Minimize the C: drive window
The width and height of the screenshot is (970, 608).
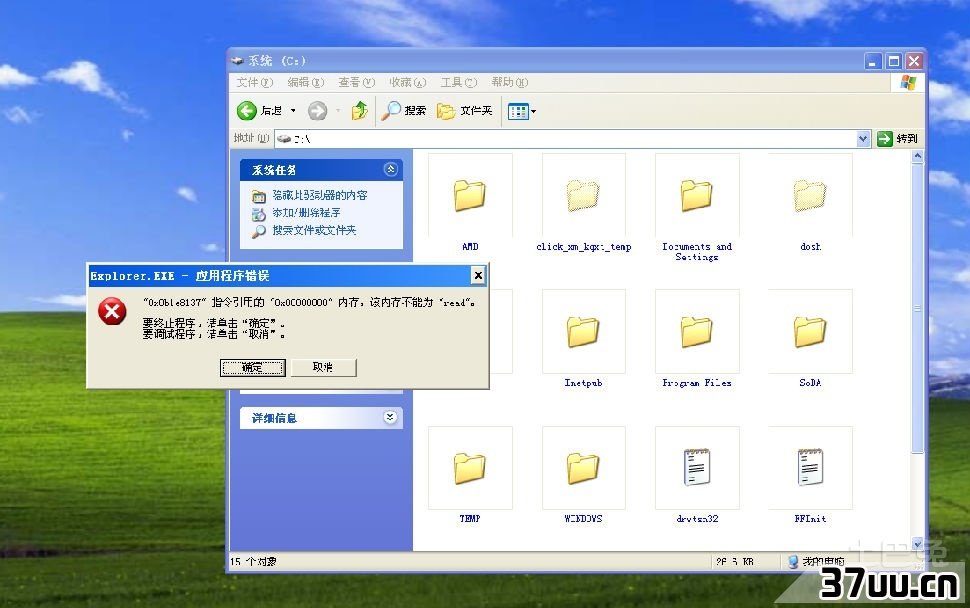(873, 61)
